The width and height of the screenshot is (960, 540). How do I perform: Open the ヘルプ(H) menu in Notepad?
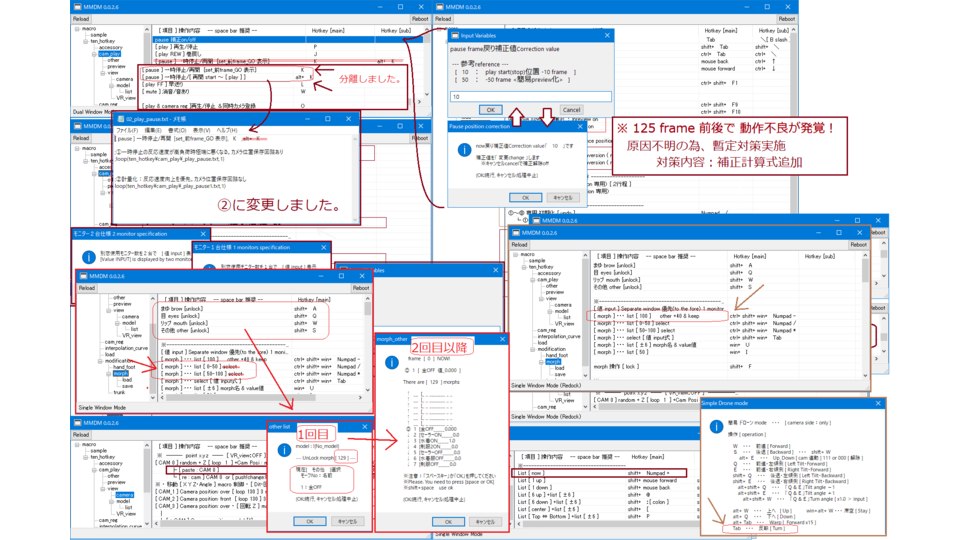tap(227, 130)
